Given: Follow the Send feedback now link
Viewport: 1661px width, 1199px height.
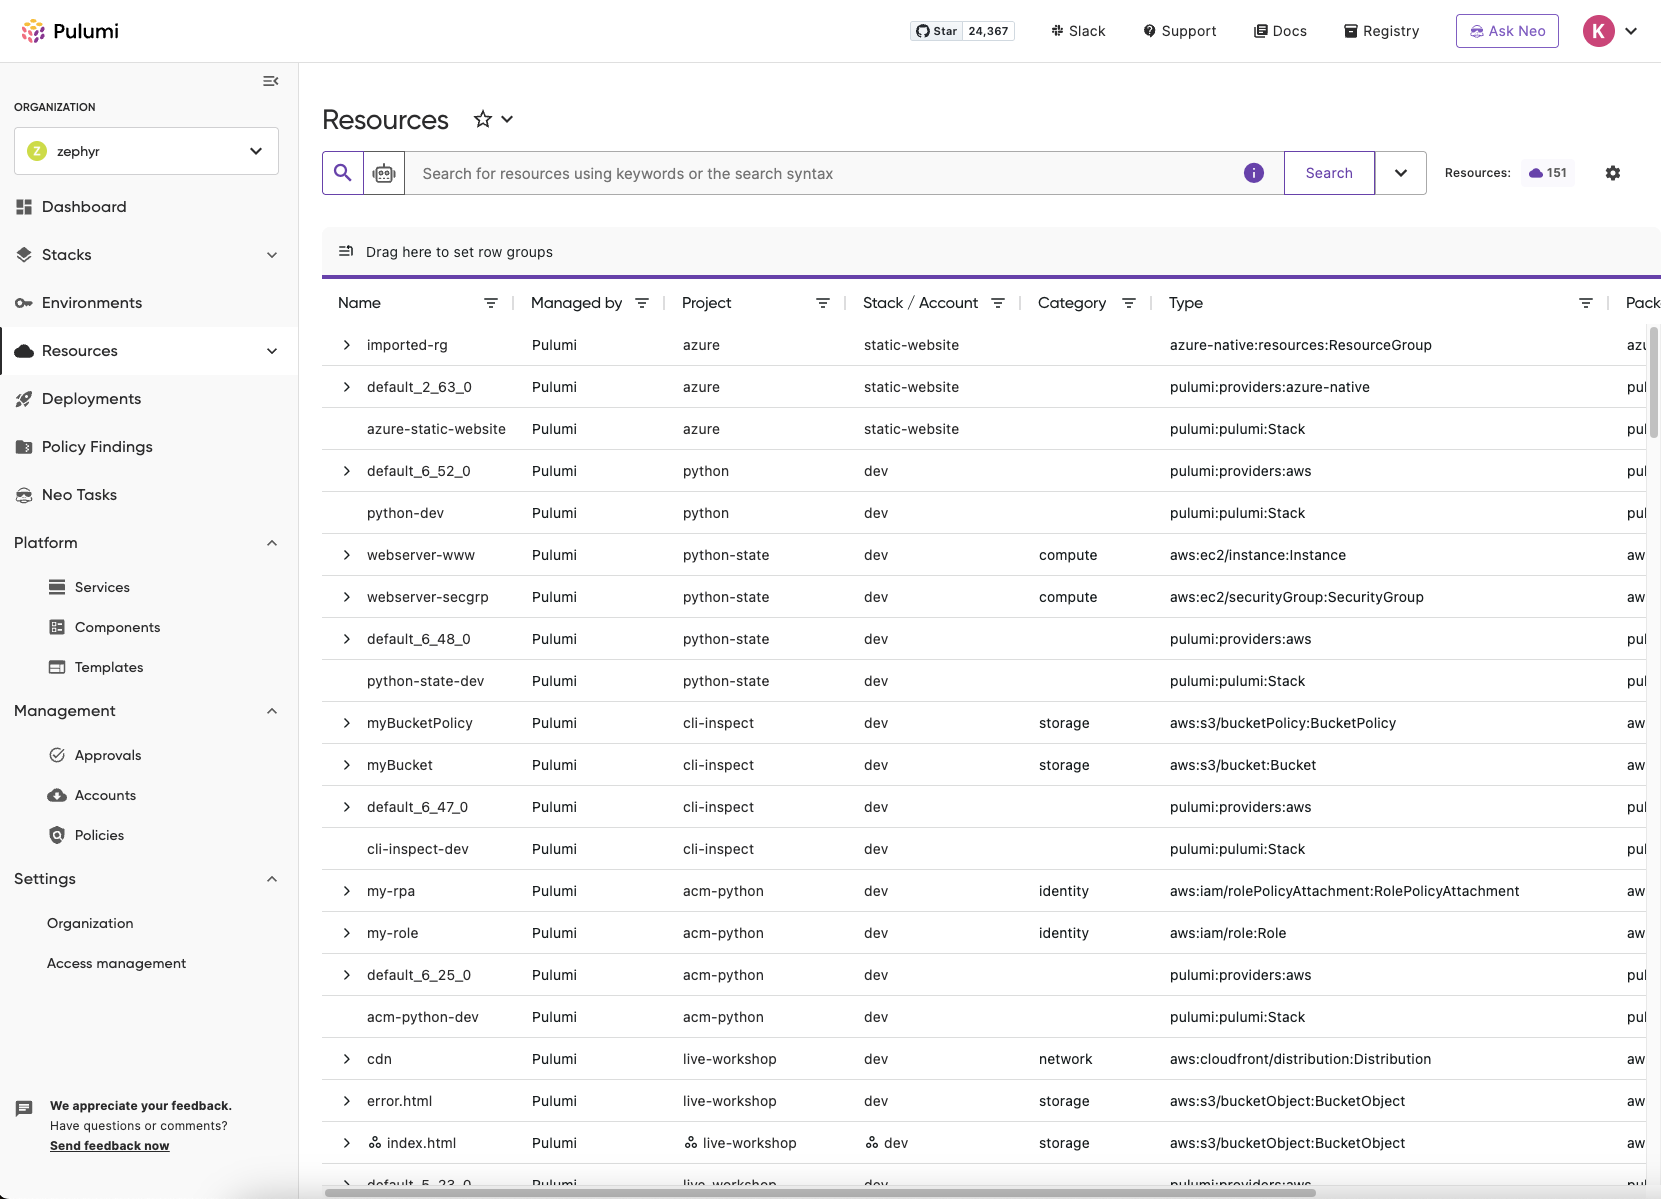Looking at the screenshot, I should pyautogui.click(x=109, y=1145).
